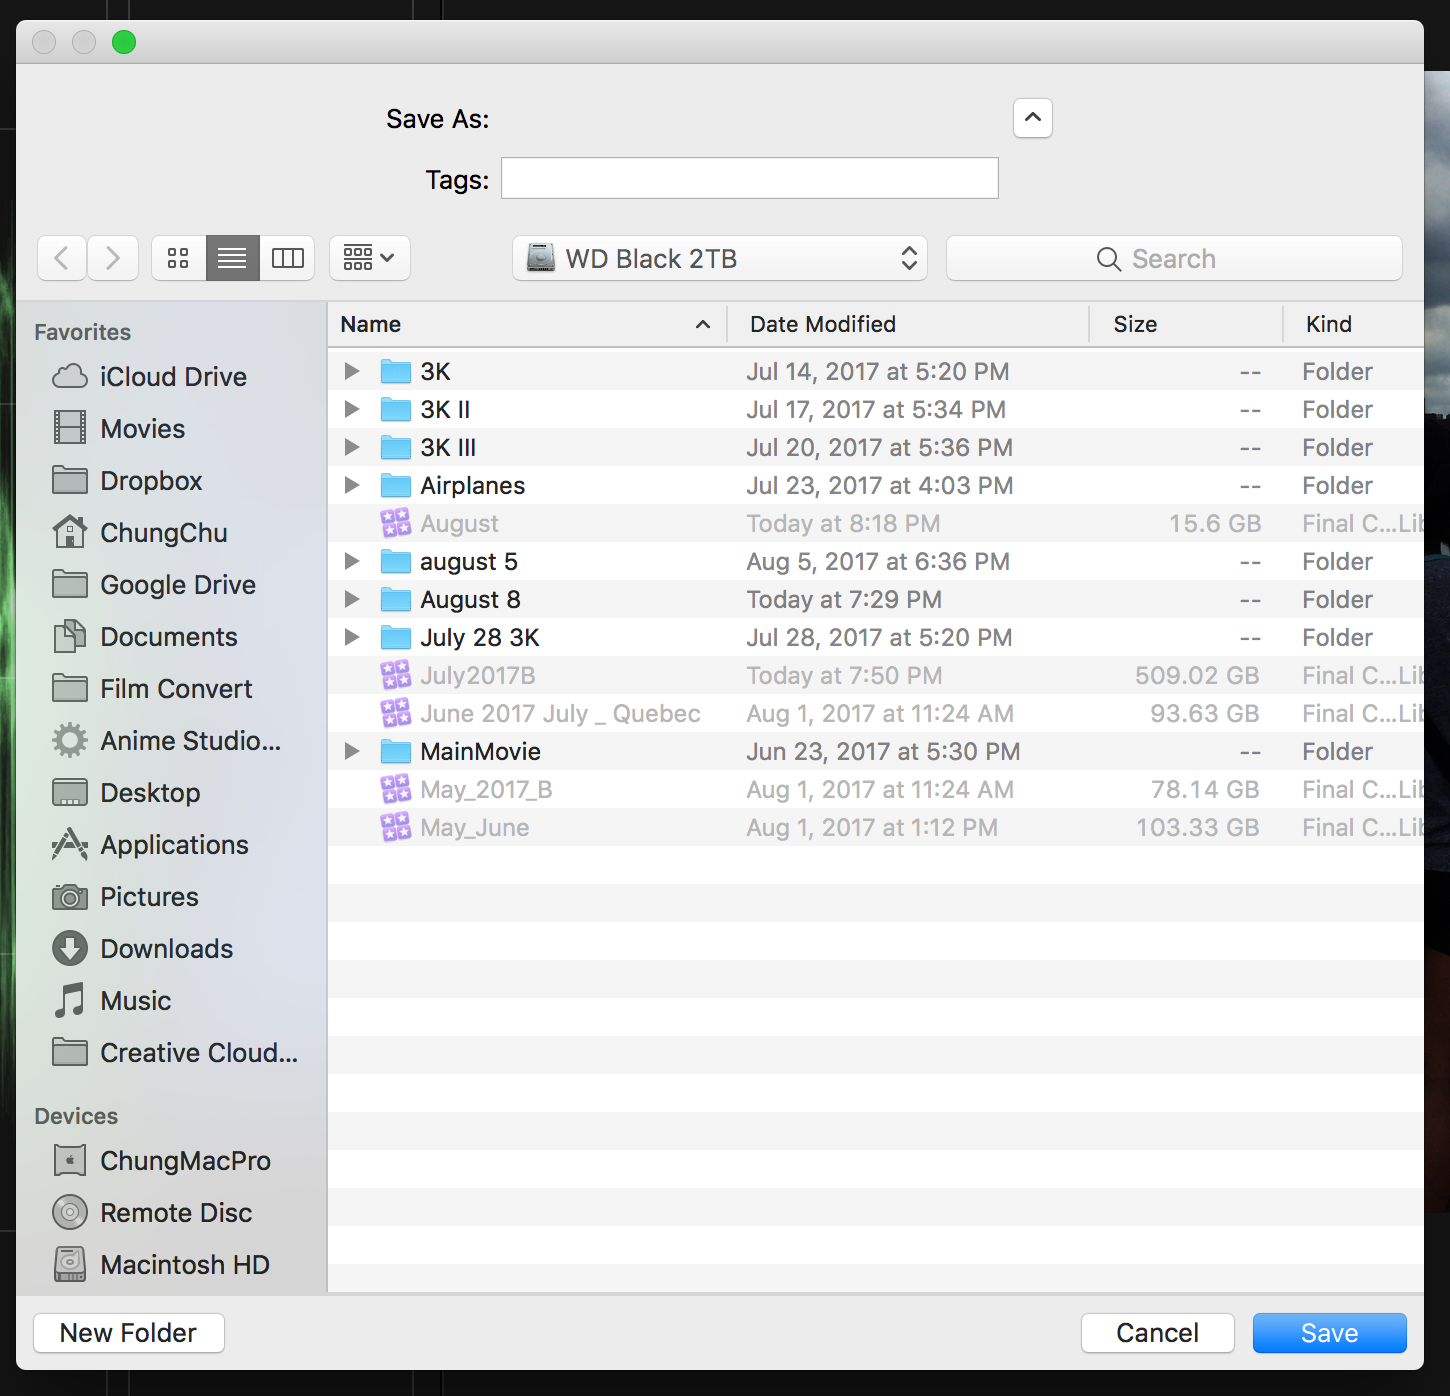Click the Save button
Image resolution: width=1450 pixels, height=1396 pixels.
tap(1330, 1332)
